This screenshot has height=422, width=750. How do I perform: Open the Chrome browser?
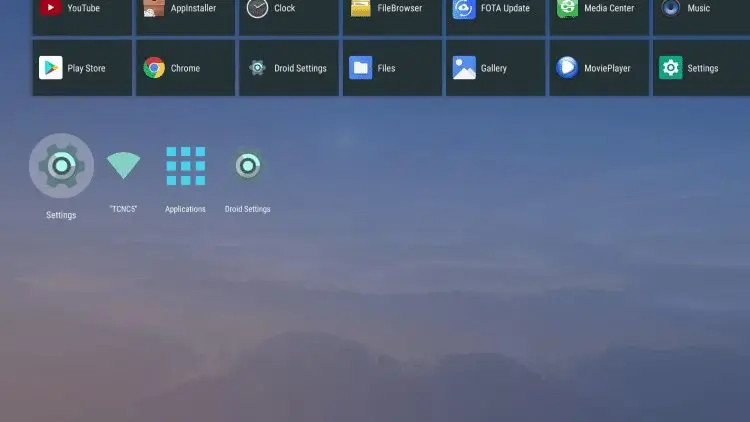(186, 68)
